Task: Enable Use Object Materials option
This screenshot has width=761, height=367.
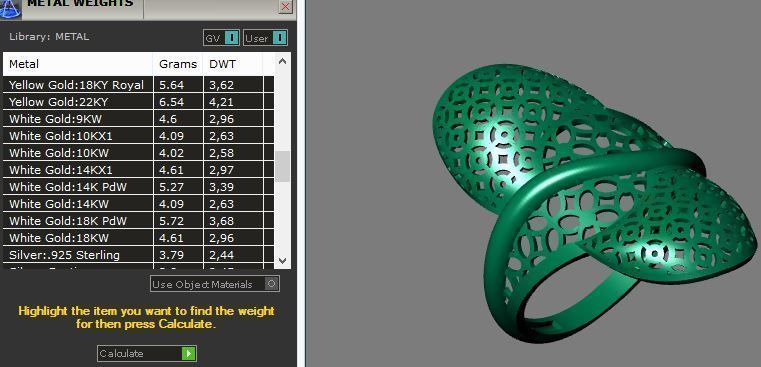Action: pyautogui.click(x=215, y=284)
